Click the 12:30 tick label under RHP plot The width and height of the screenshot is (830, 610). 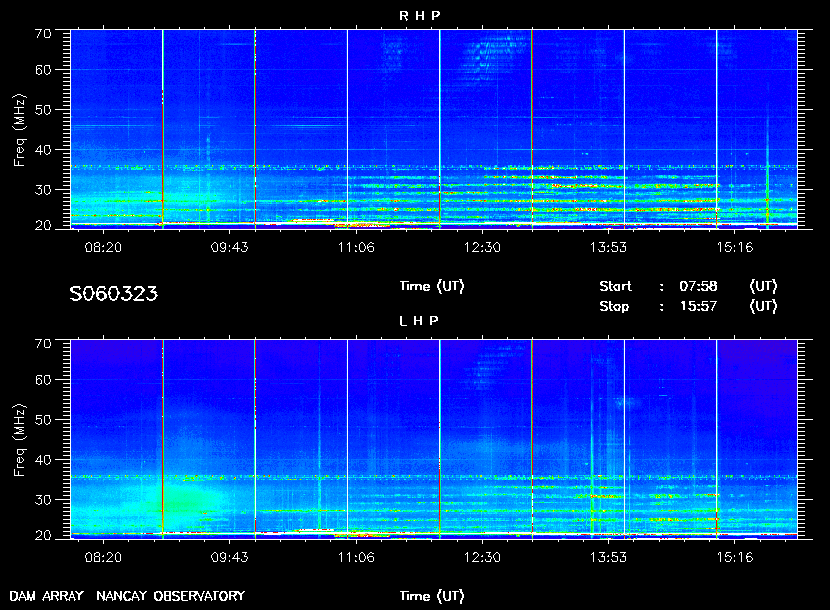(482, 247)
